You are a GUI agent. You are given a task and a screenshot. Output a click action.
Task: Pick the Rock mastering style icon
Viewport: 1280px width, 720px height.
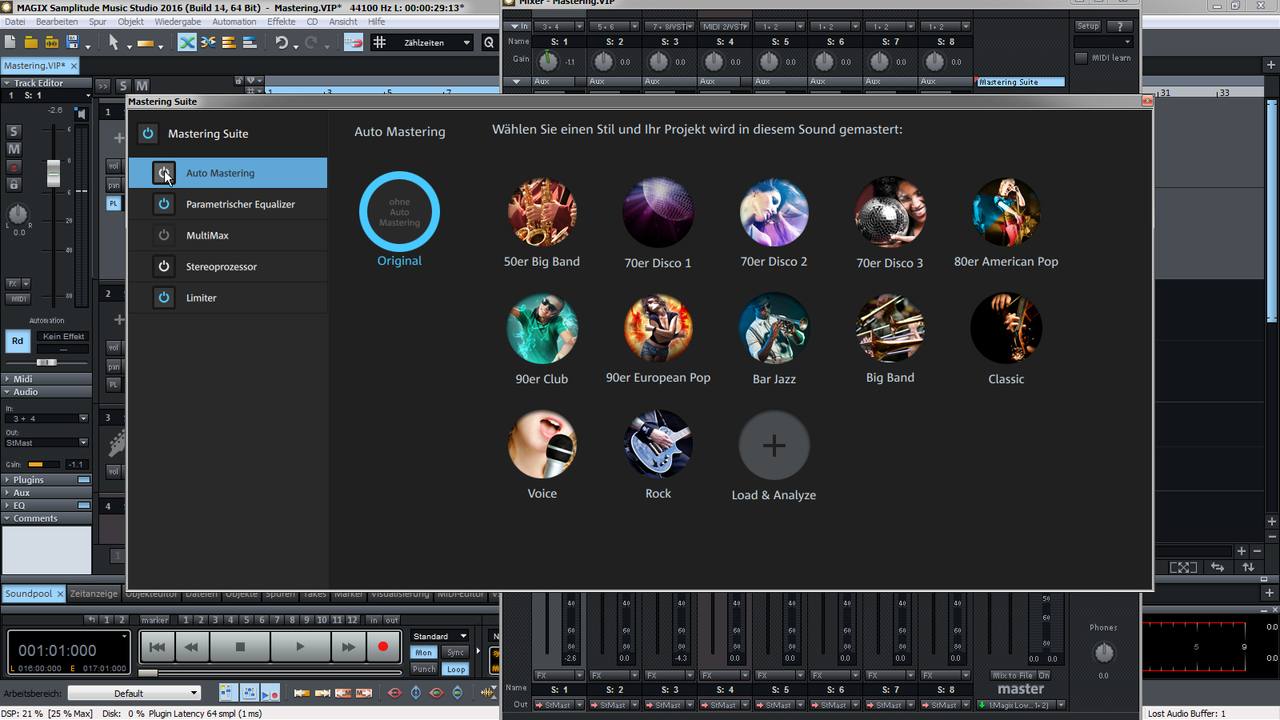click(658, 444)
